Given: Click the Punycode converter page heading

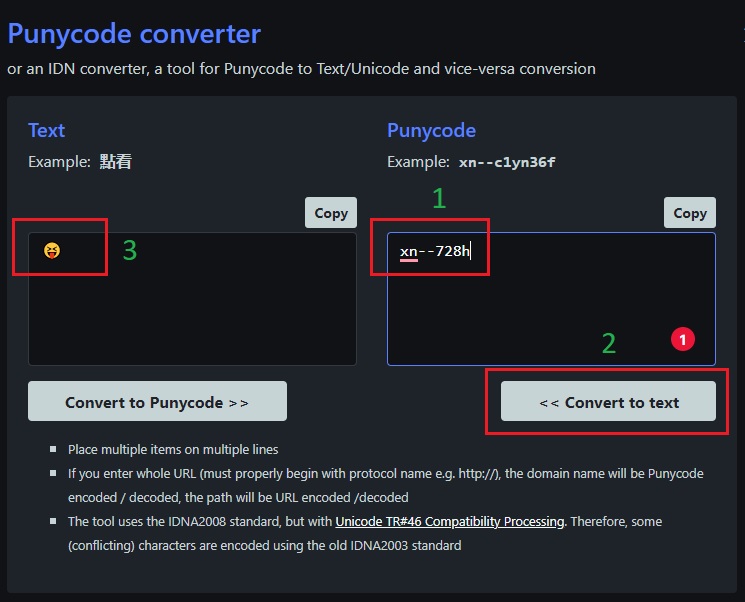Looking at the screenshot, I should [134, 34].
